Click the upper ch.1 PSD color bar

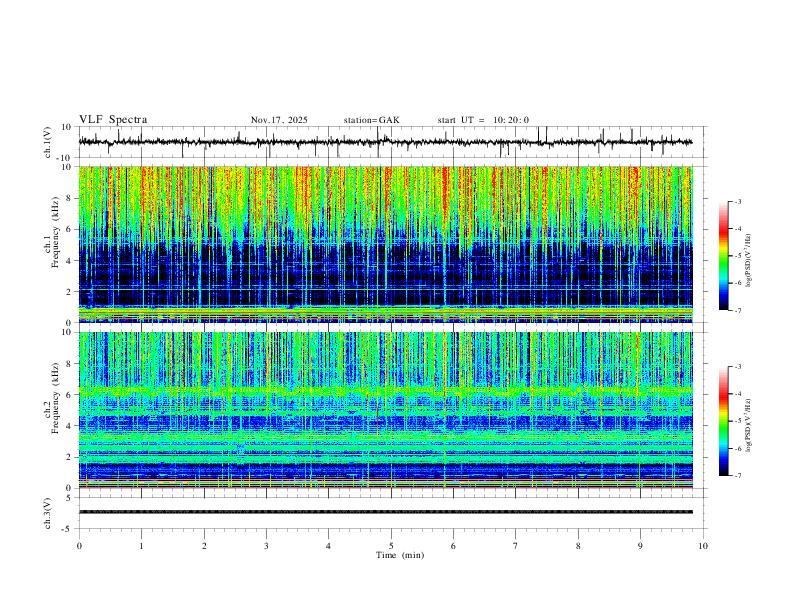[x=724, y=256]
